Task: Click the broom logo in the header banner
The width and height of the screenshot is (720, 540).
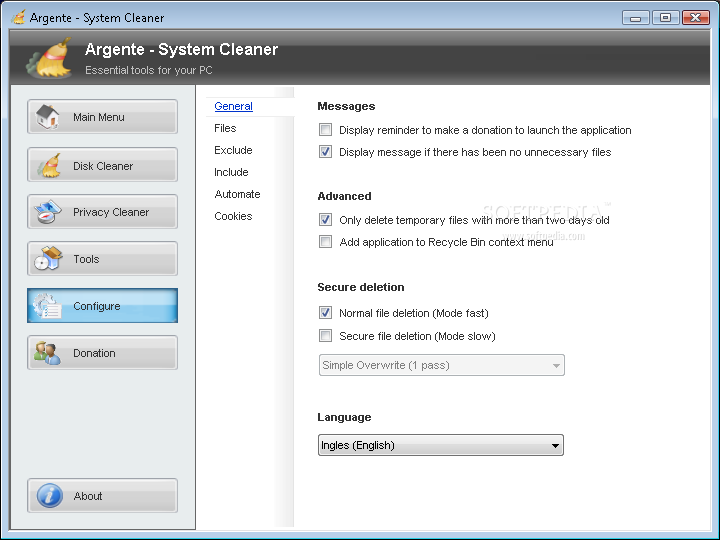Action: pos(50,58)
